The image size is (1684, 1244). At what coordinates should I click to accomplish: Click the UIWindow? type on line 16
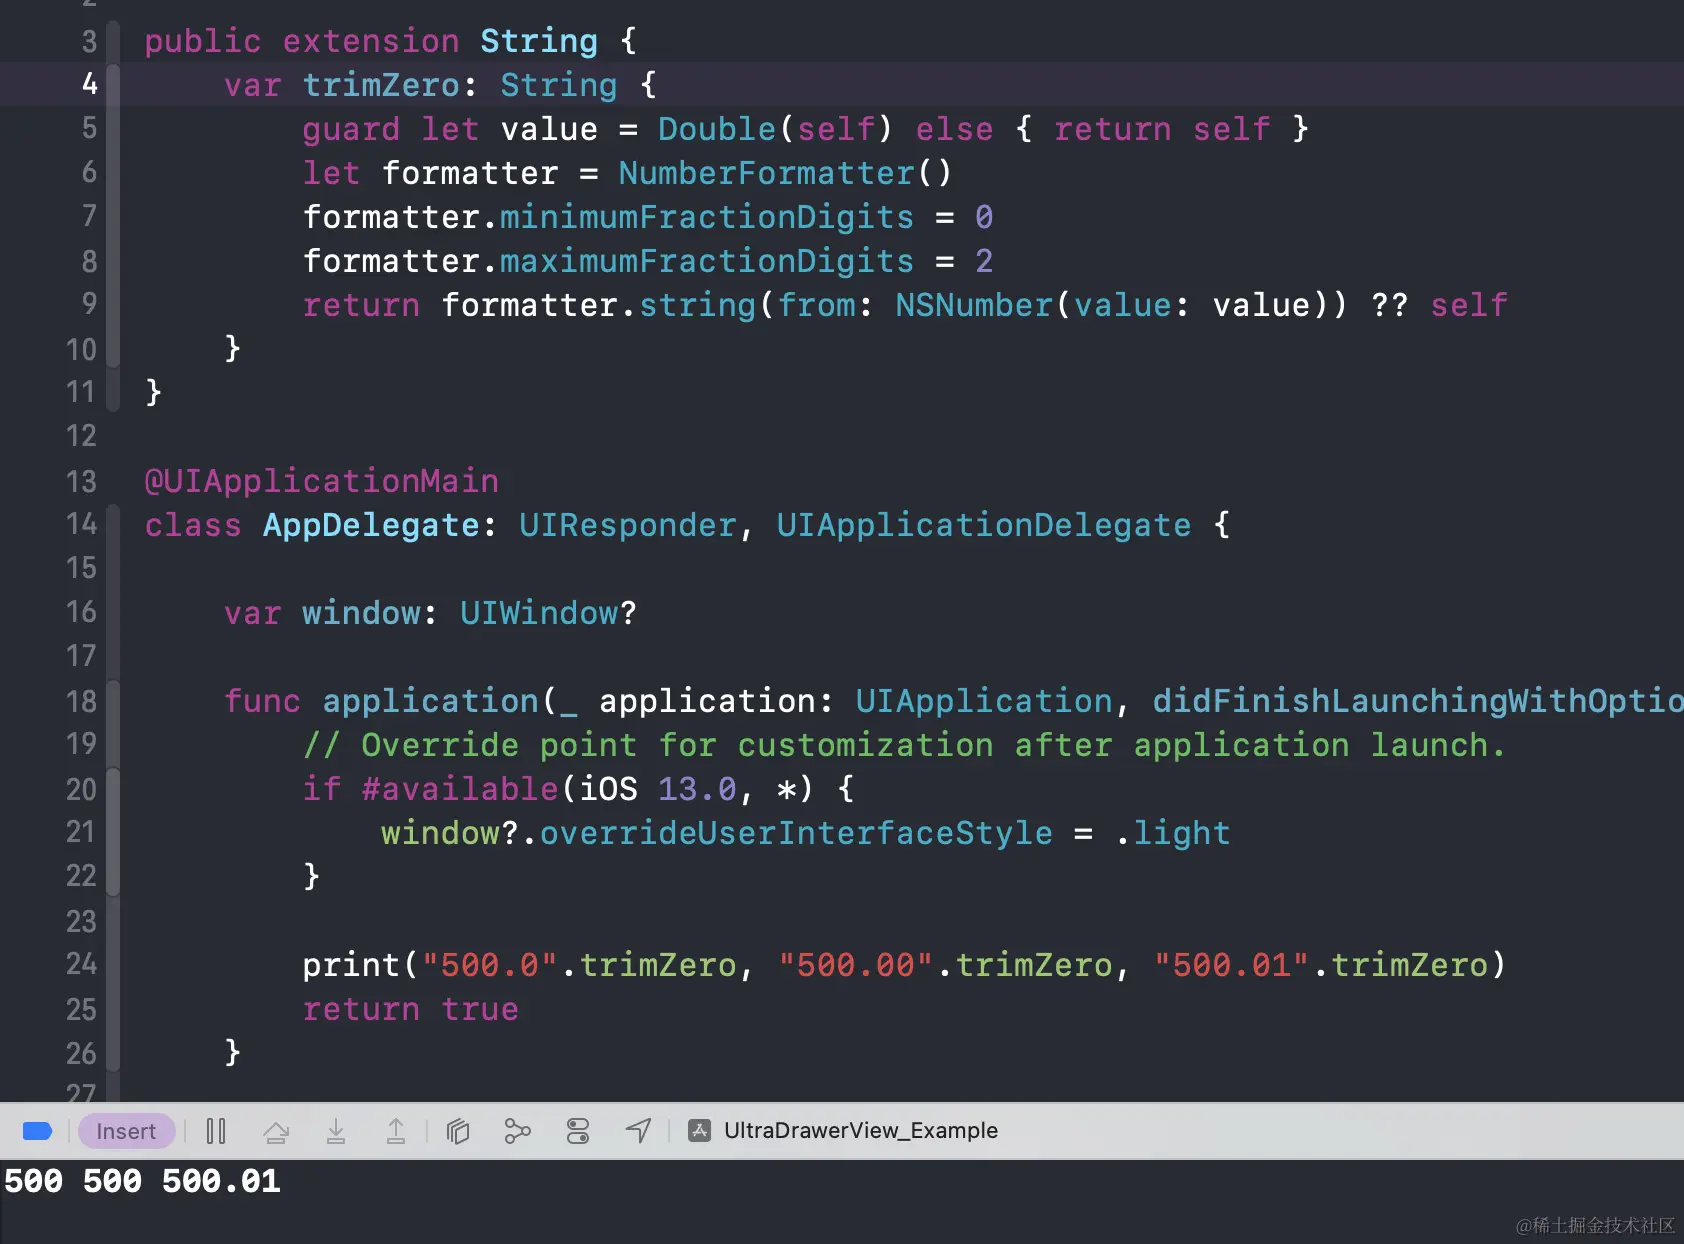point(549,613)
